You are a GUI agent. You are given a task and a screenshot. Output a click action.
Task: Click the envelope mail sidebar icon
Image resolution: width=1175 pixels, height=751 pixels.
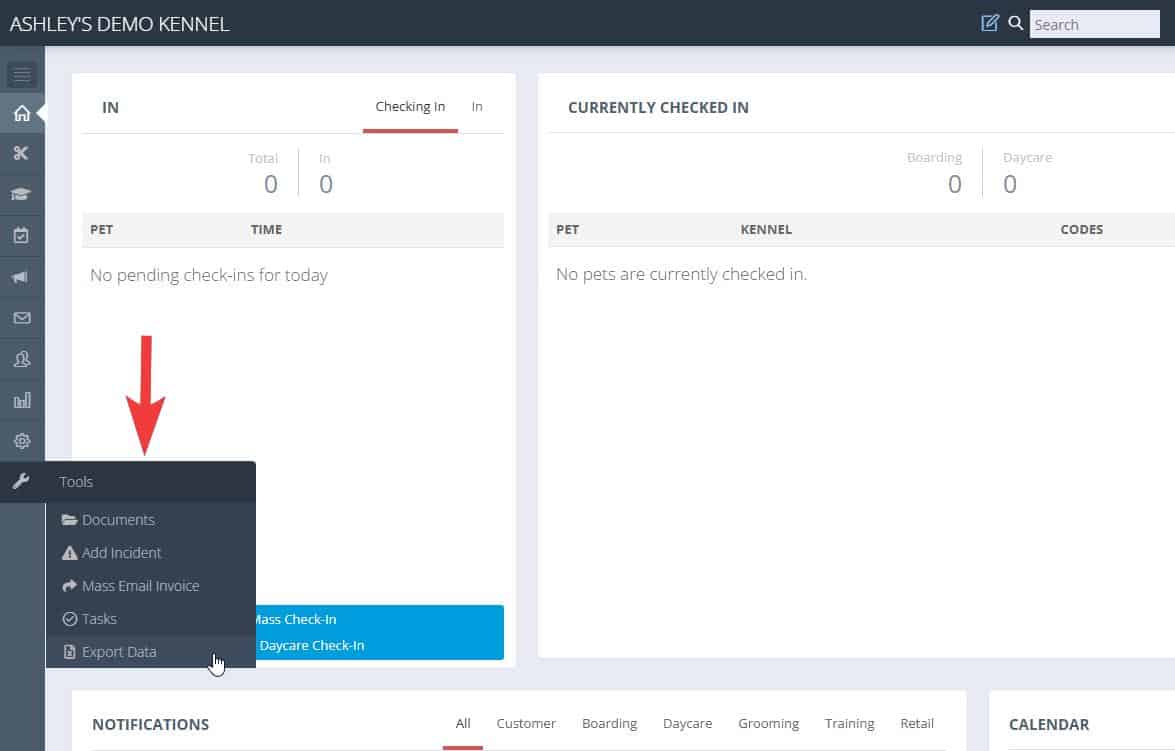pos(21,318)
